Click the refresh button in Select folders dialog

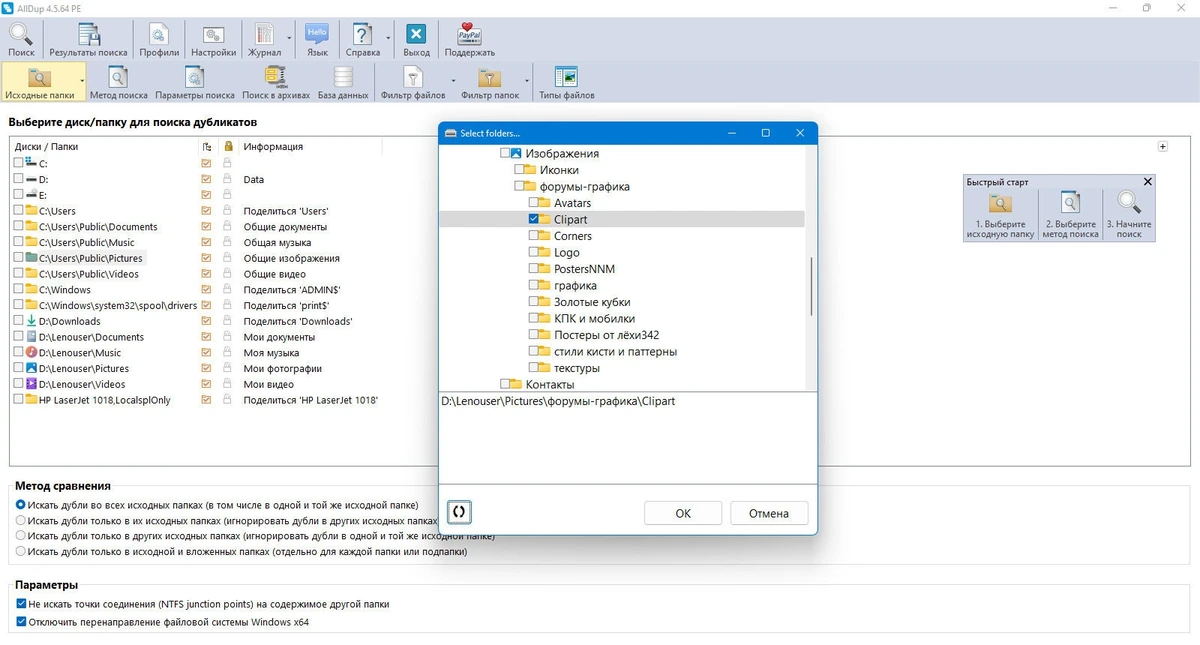coord(459,512)
